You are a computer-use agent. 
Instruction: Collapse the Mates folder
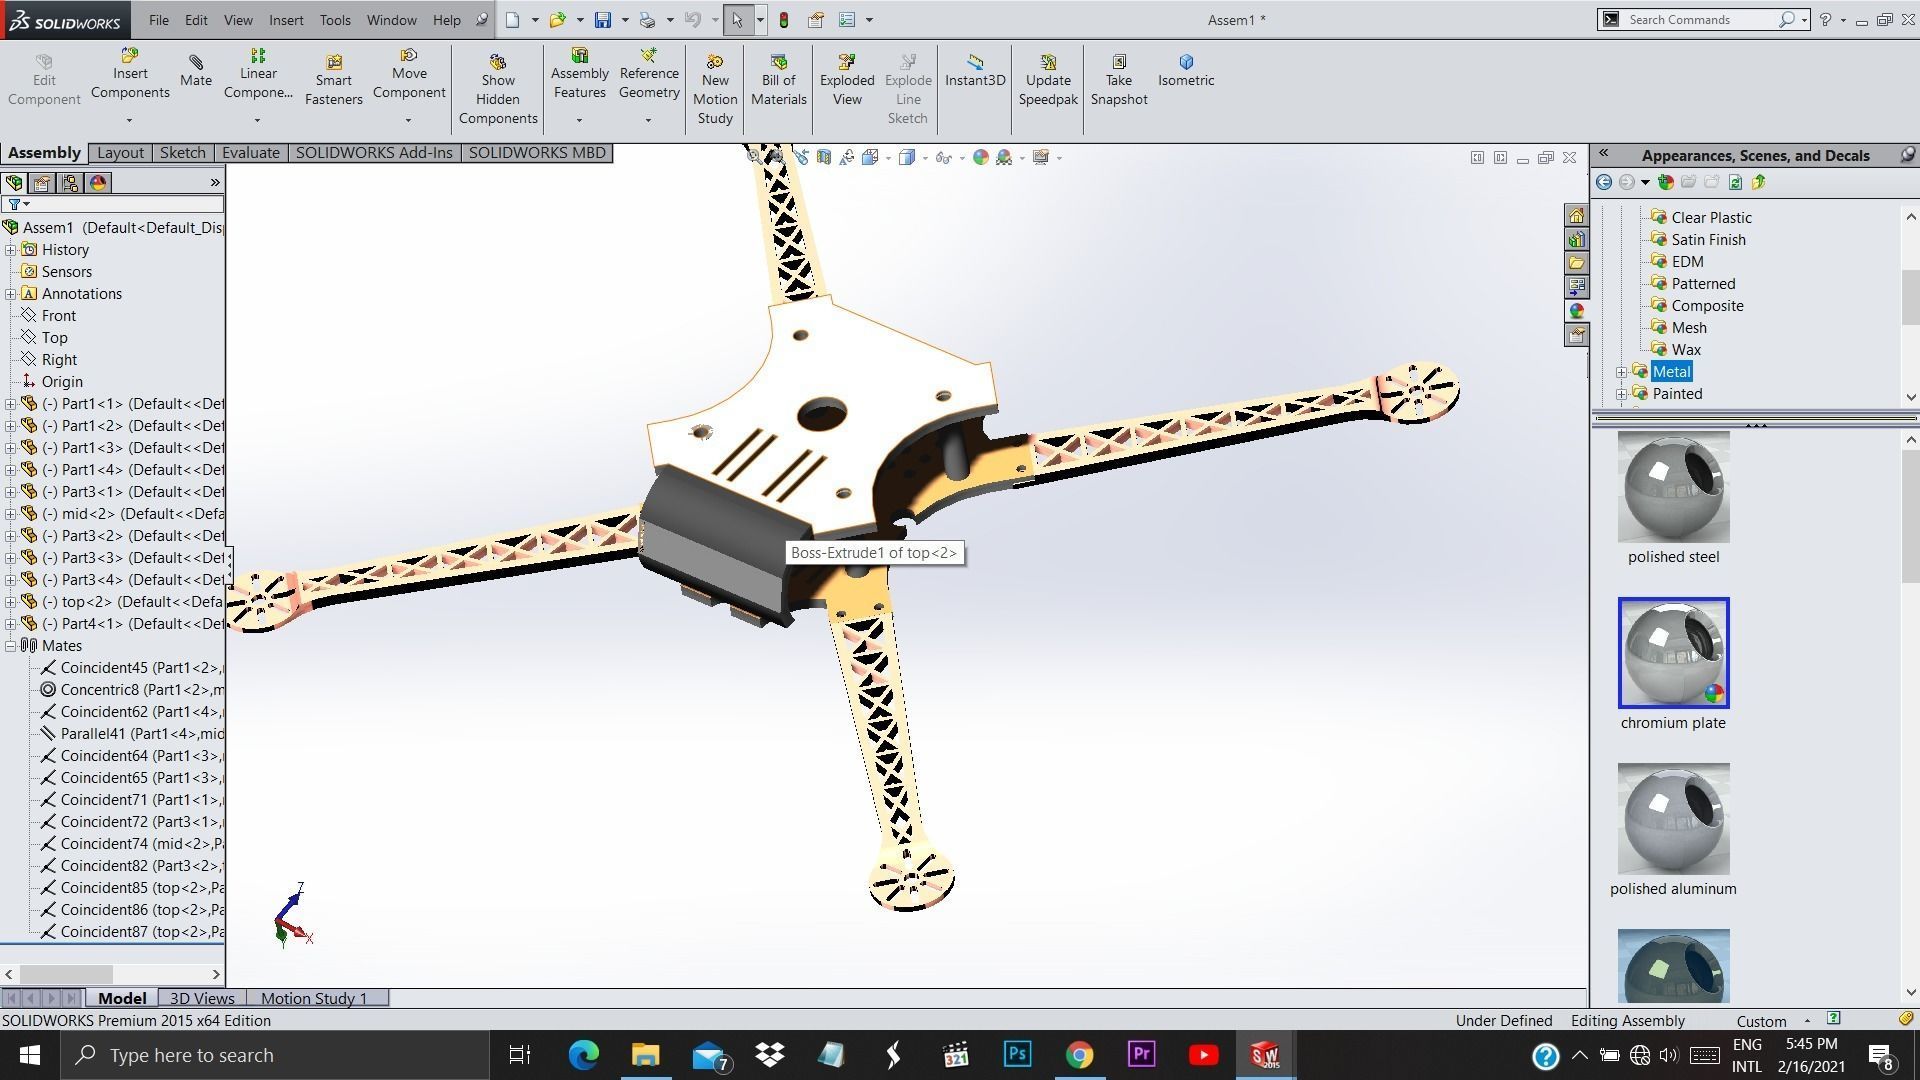[10, 646]
